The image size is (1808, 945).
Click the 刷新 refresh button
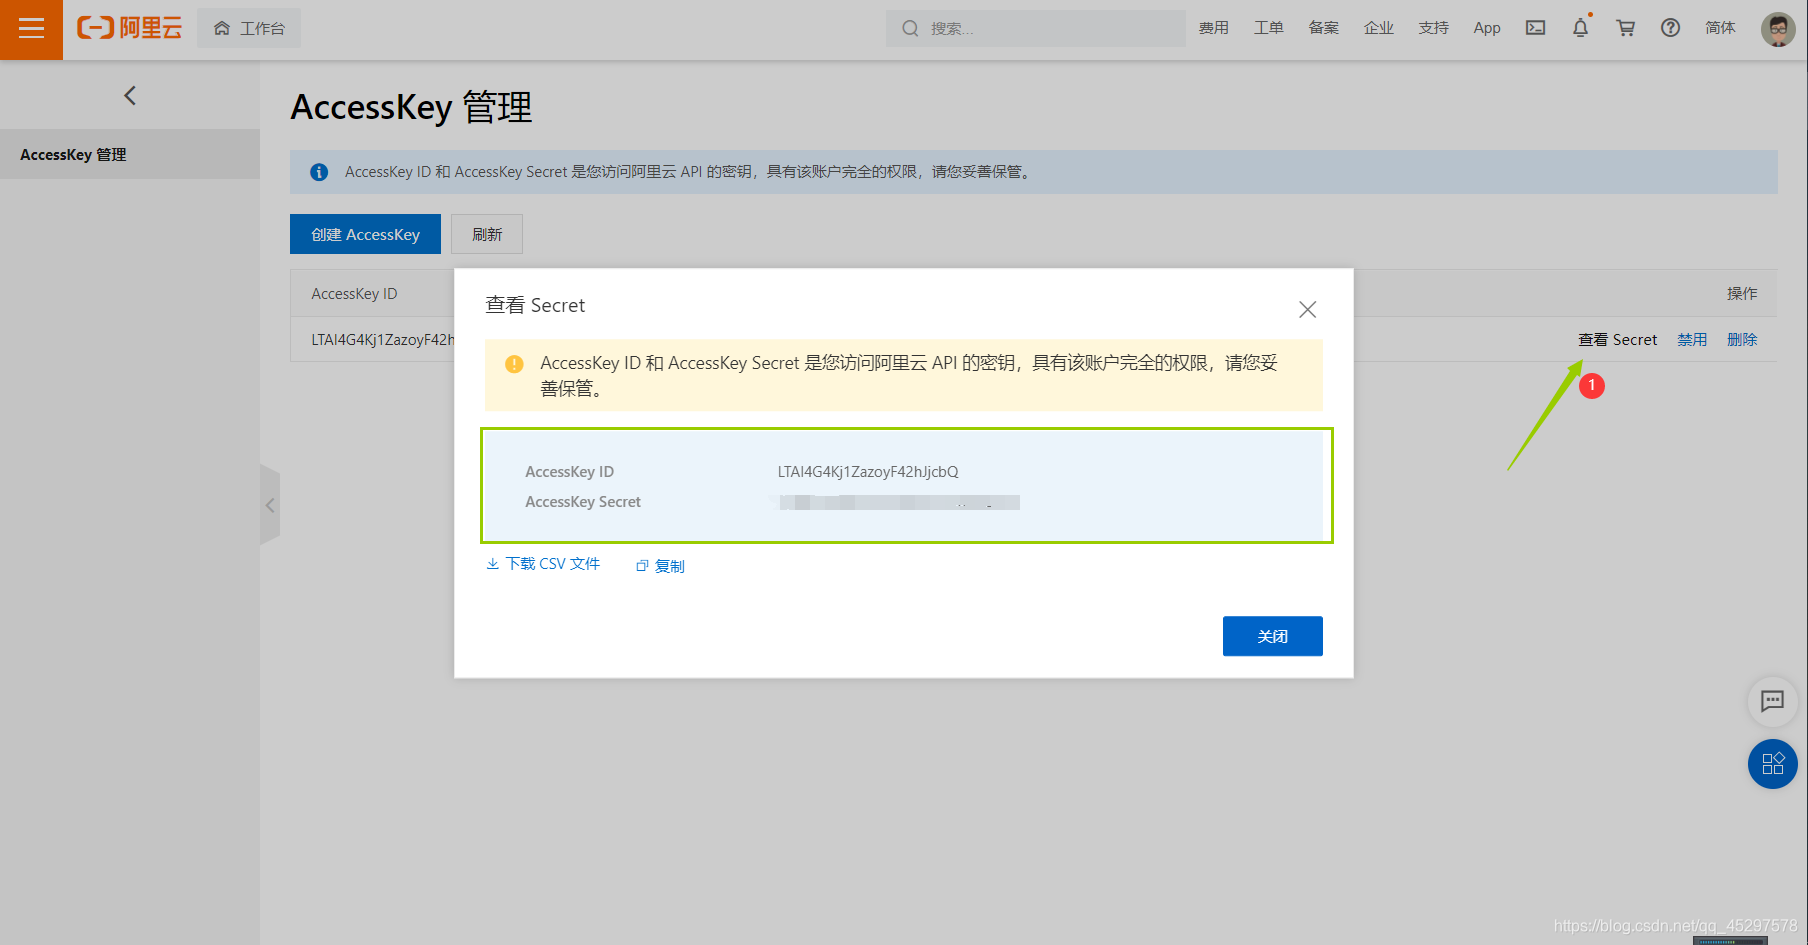(x=487, y=234)
